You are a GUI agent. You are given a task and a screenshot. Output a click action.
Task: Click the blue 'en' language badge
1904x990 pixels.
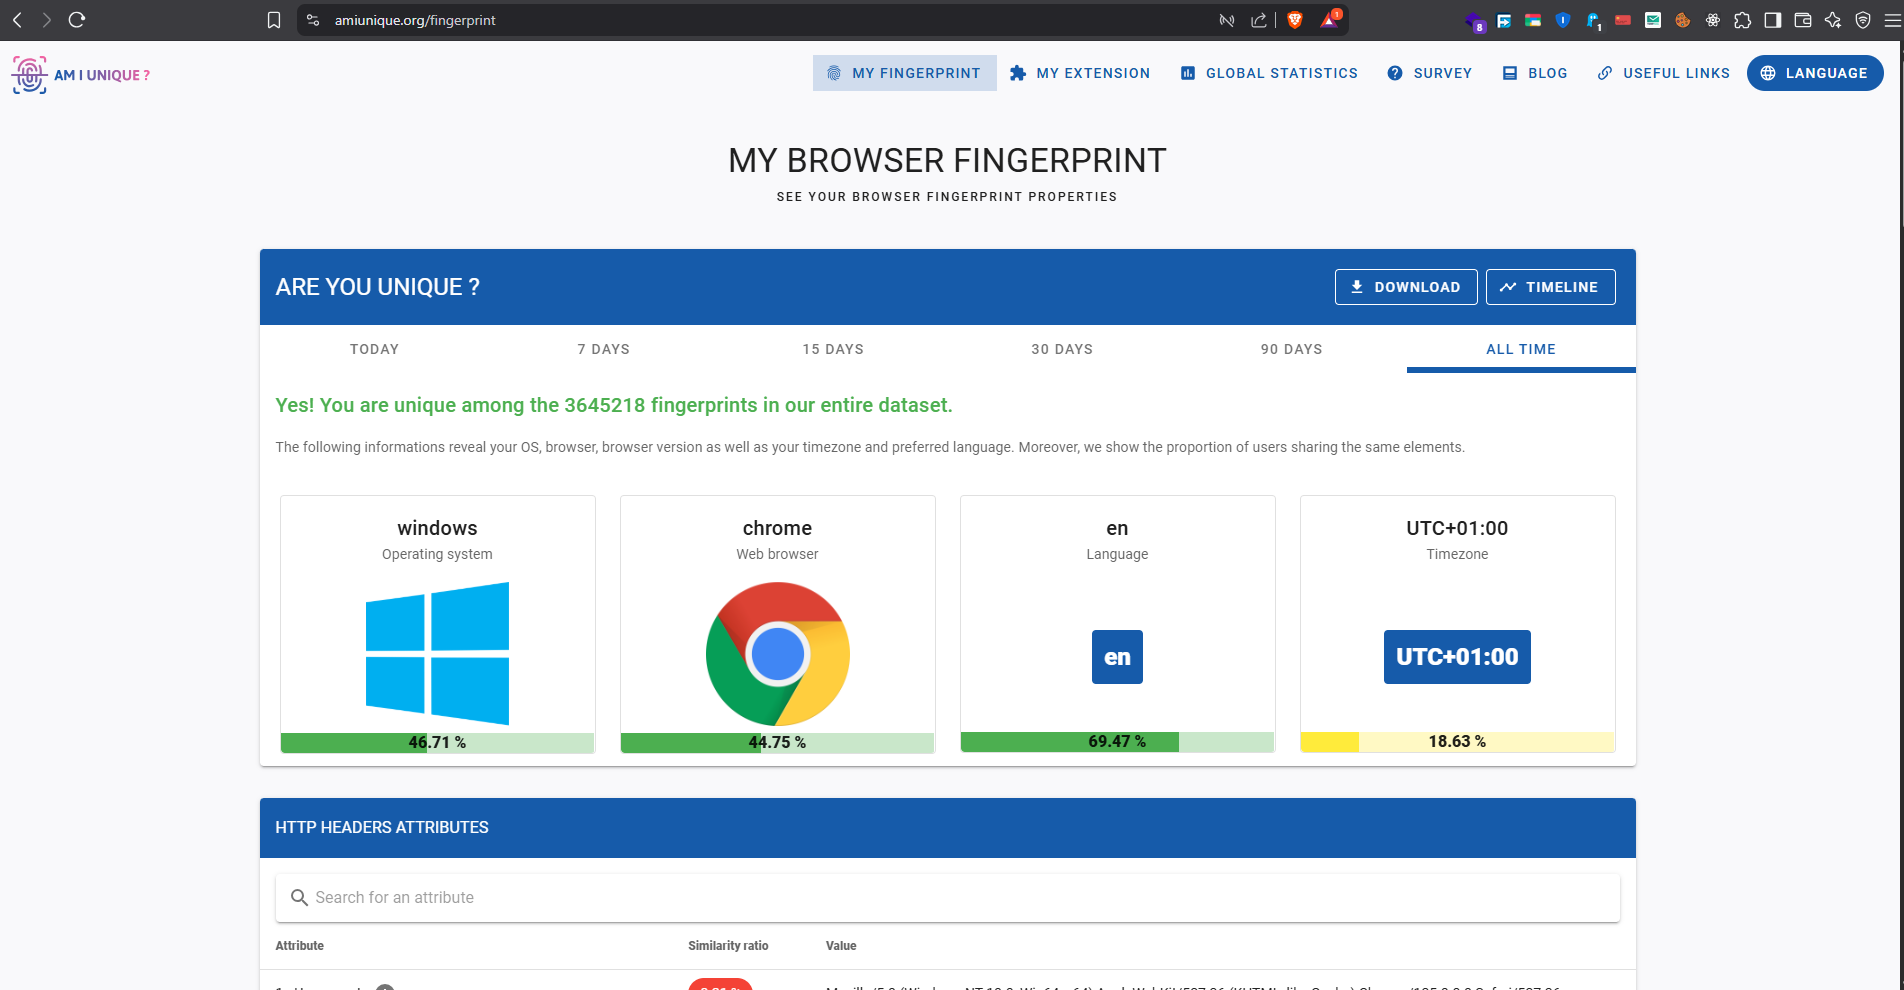pos(1117,657)
